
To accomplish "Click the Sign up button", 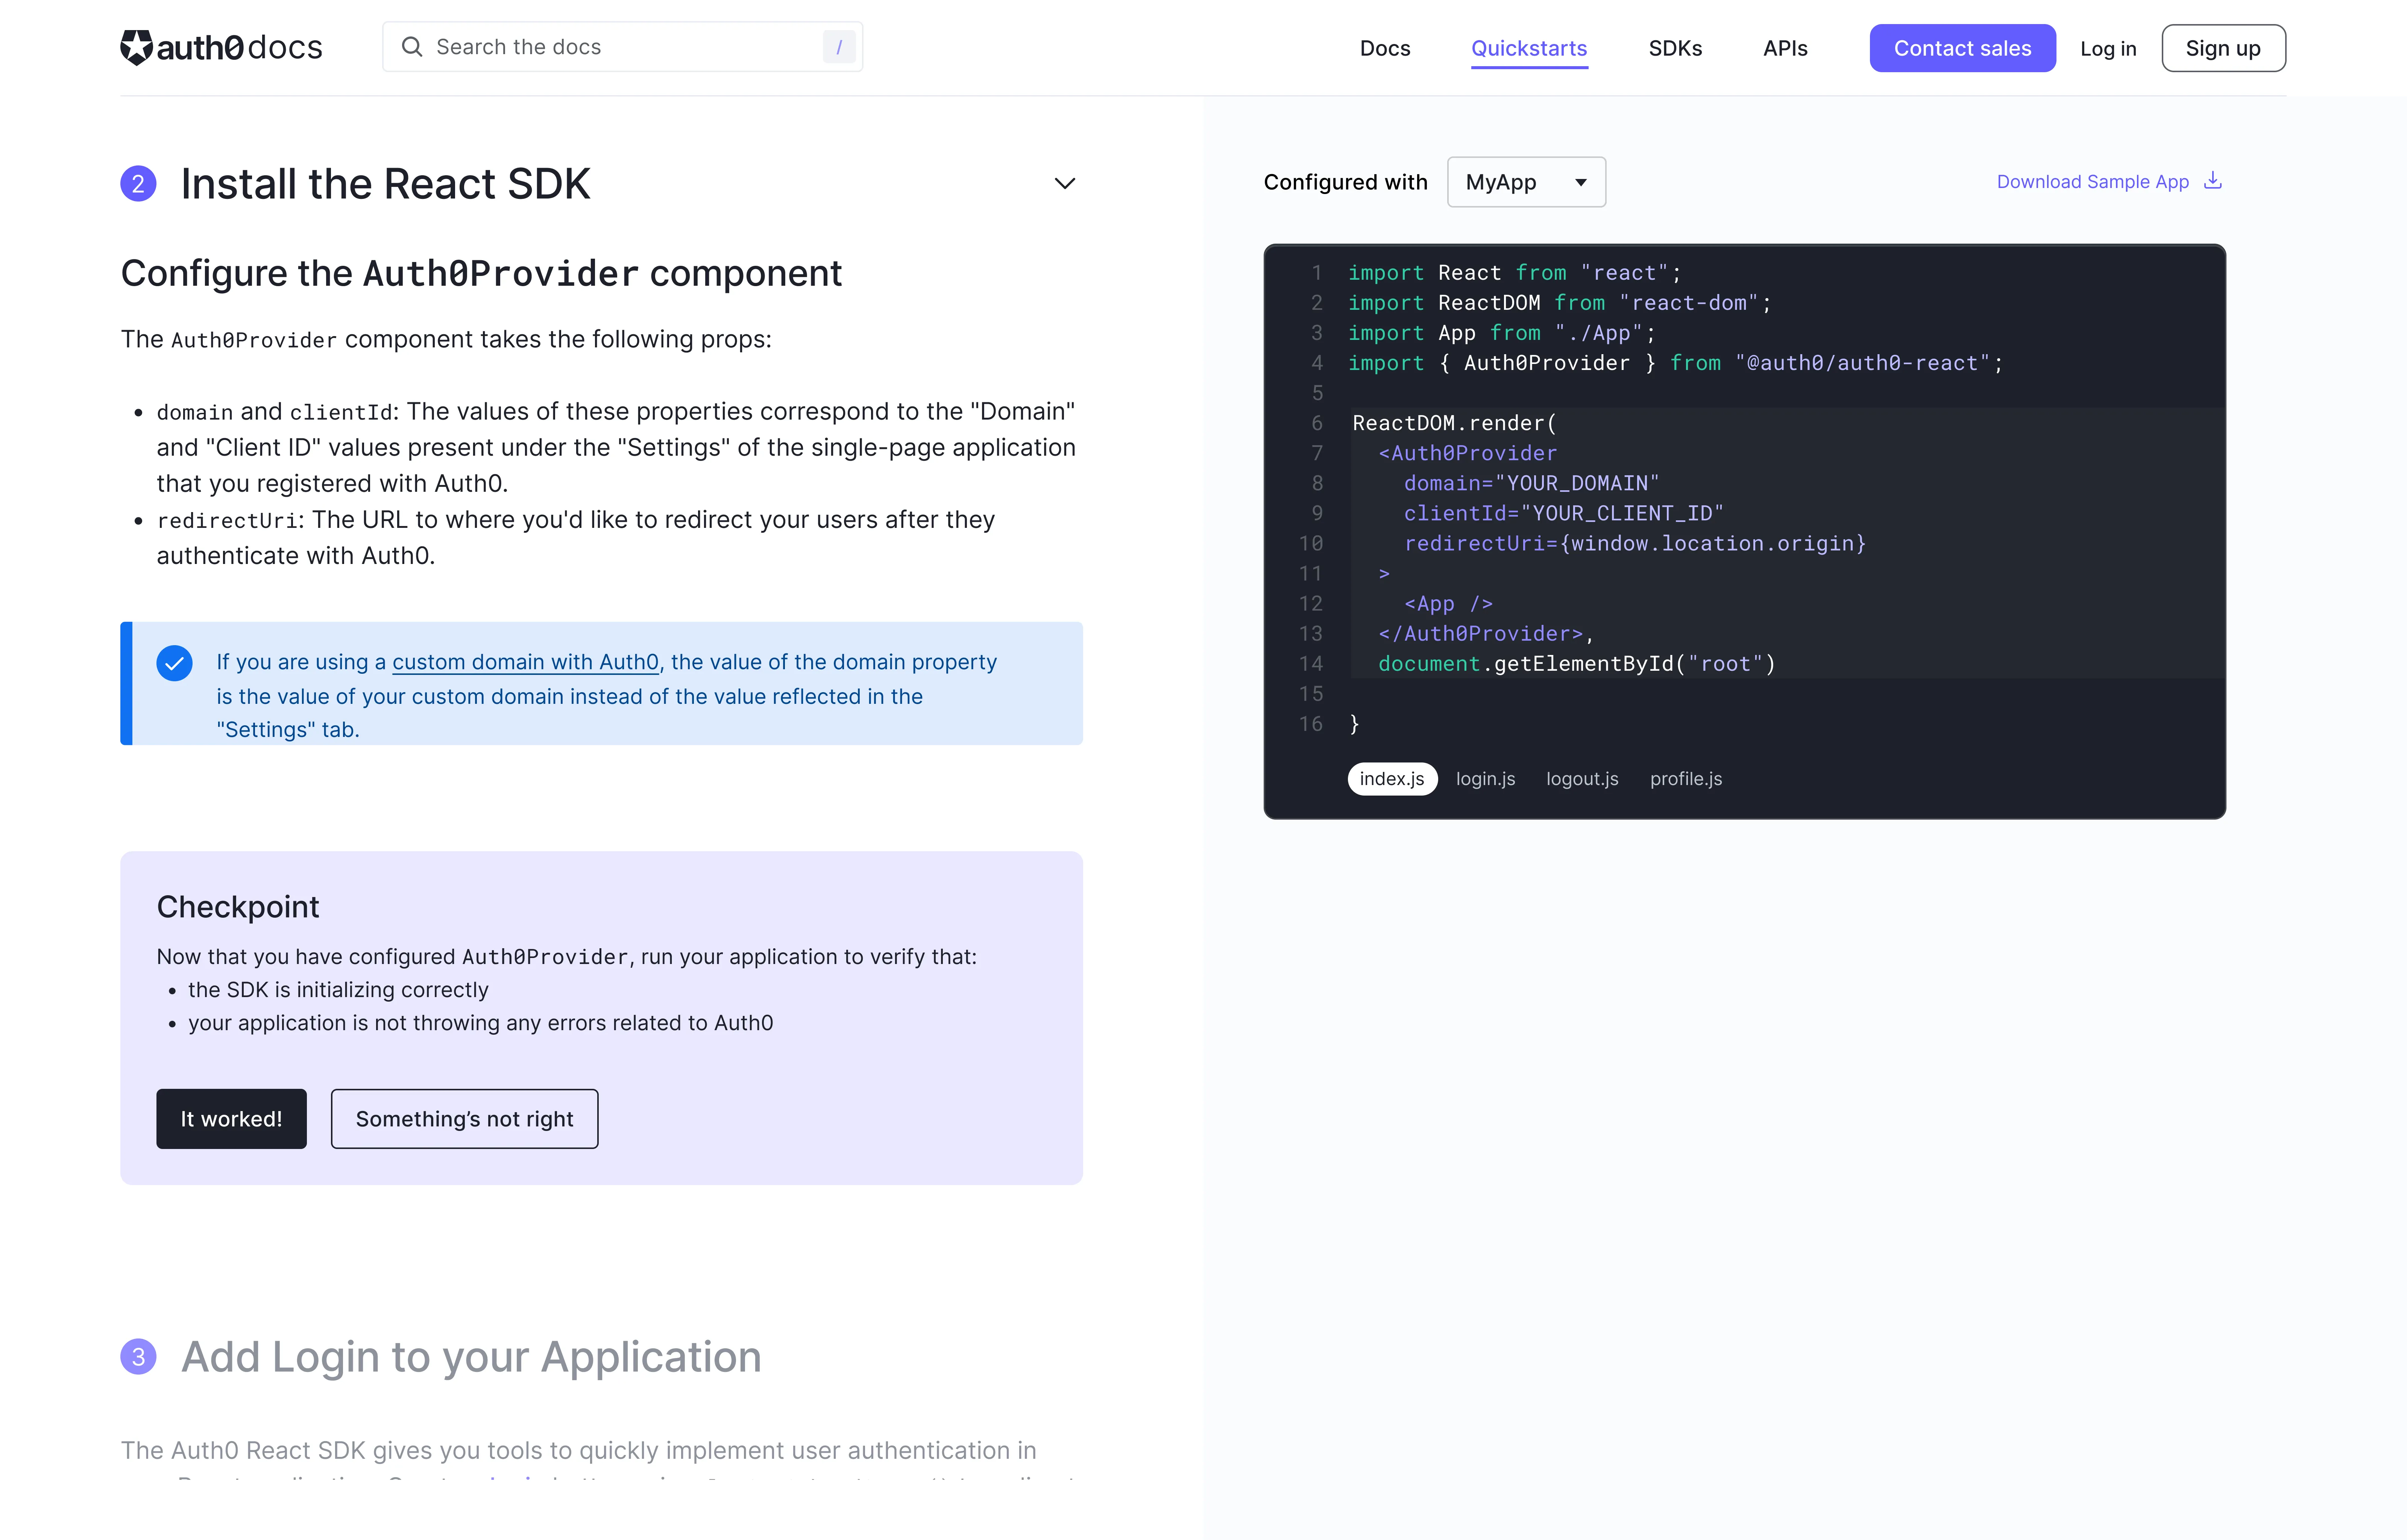I will (2223, 48).
